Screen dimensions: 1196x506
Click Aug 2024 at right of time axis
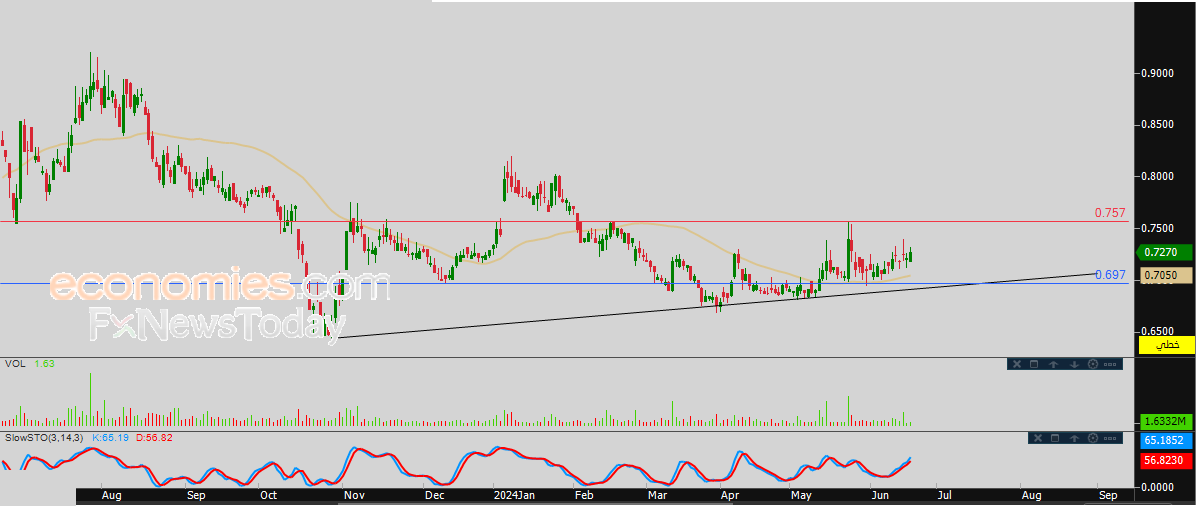(1030, 497)
